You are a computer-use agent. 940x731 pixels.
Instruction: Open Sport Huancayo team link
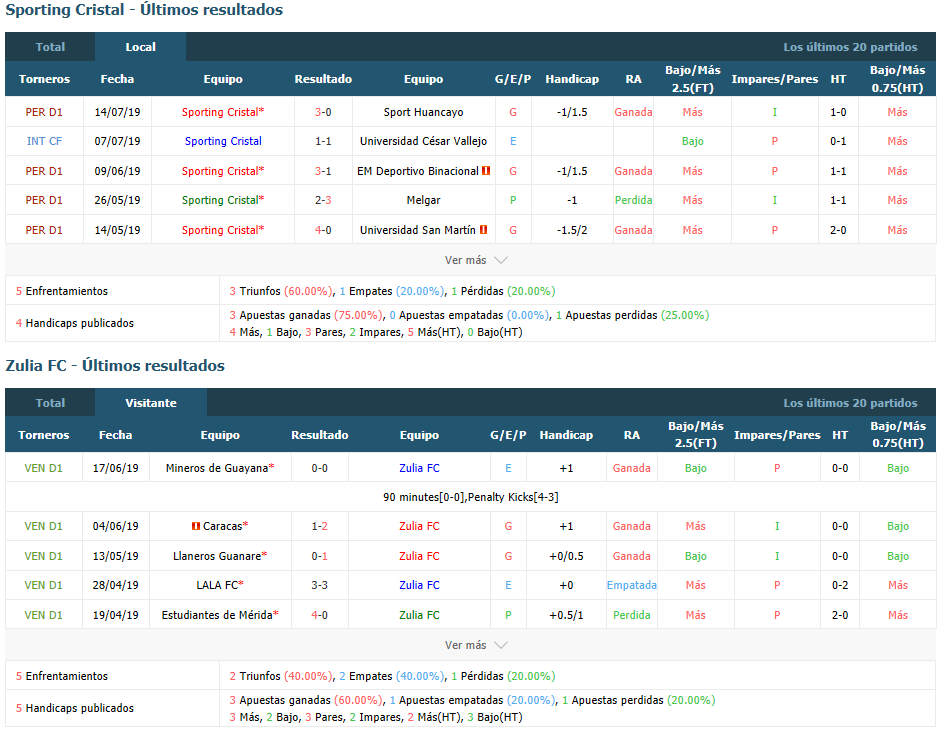coord(423,112)
